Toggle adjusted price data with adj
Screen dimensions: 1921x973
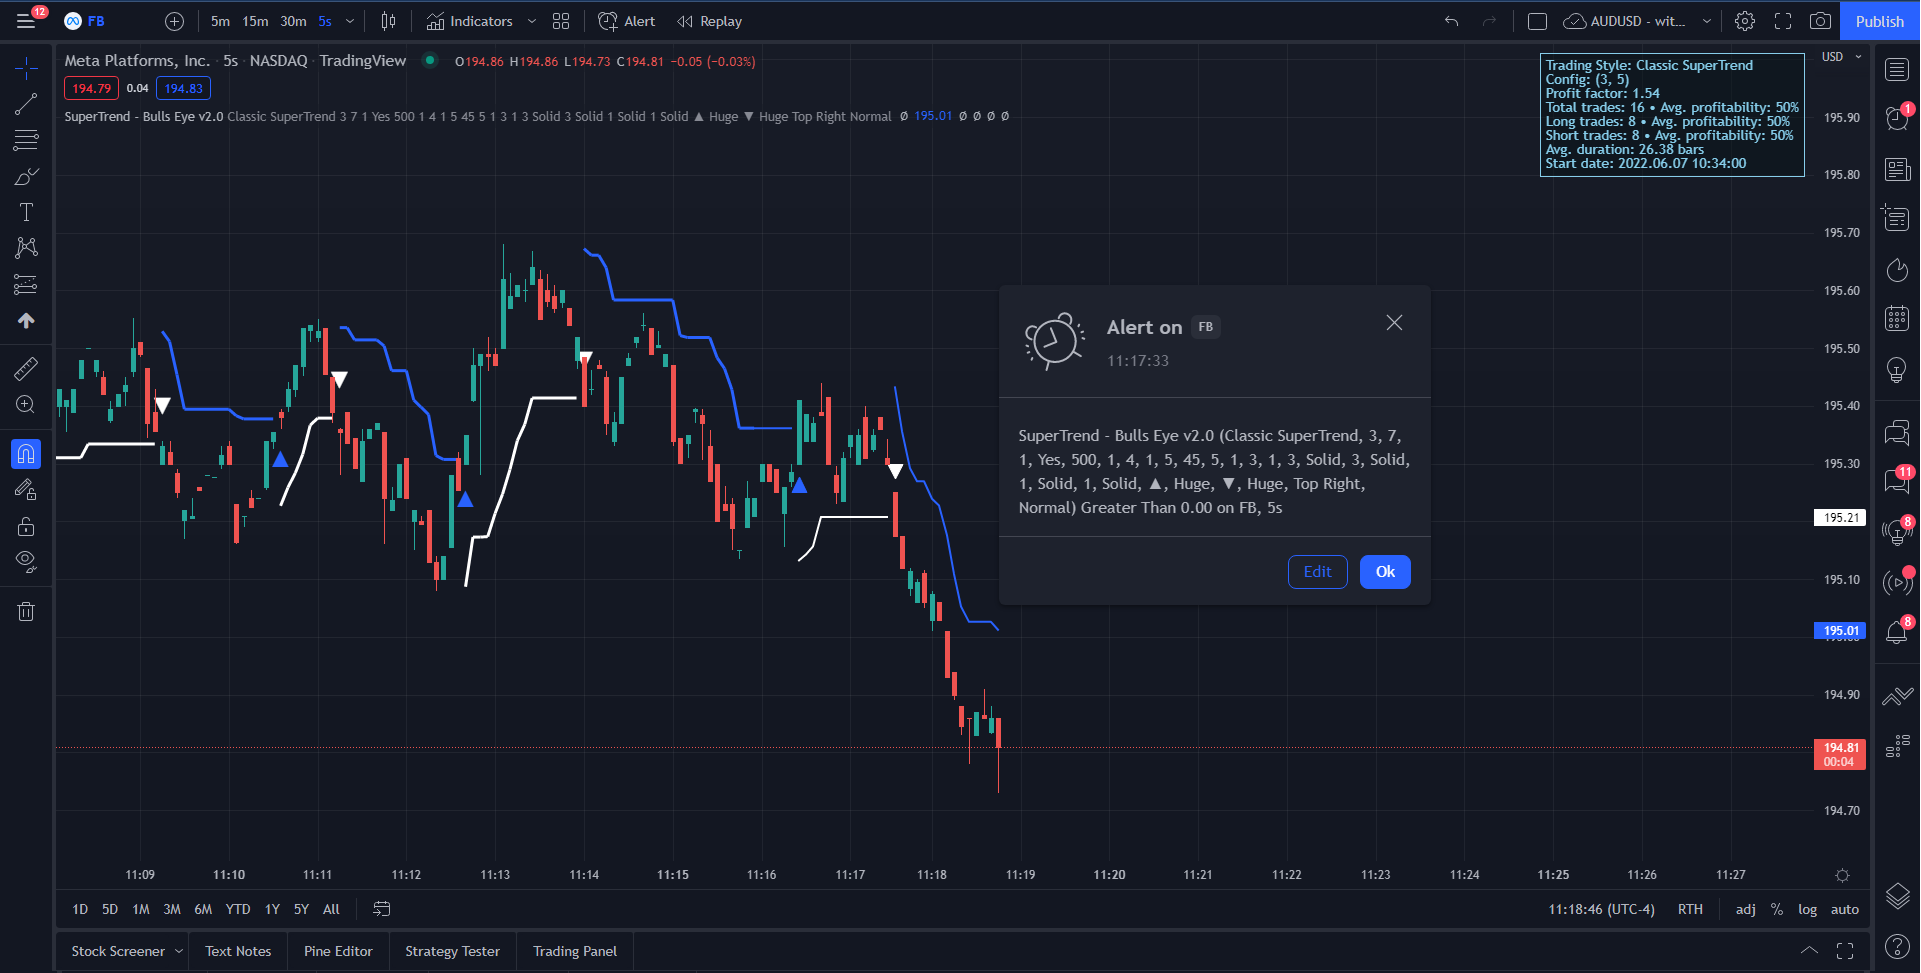tap(1745, 909)
